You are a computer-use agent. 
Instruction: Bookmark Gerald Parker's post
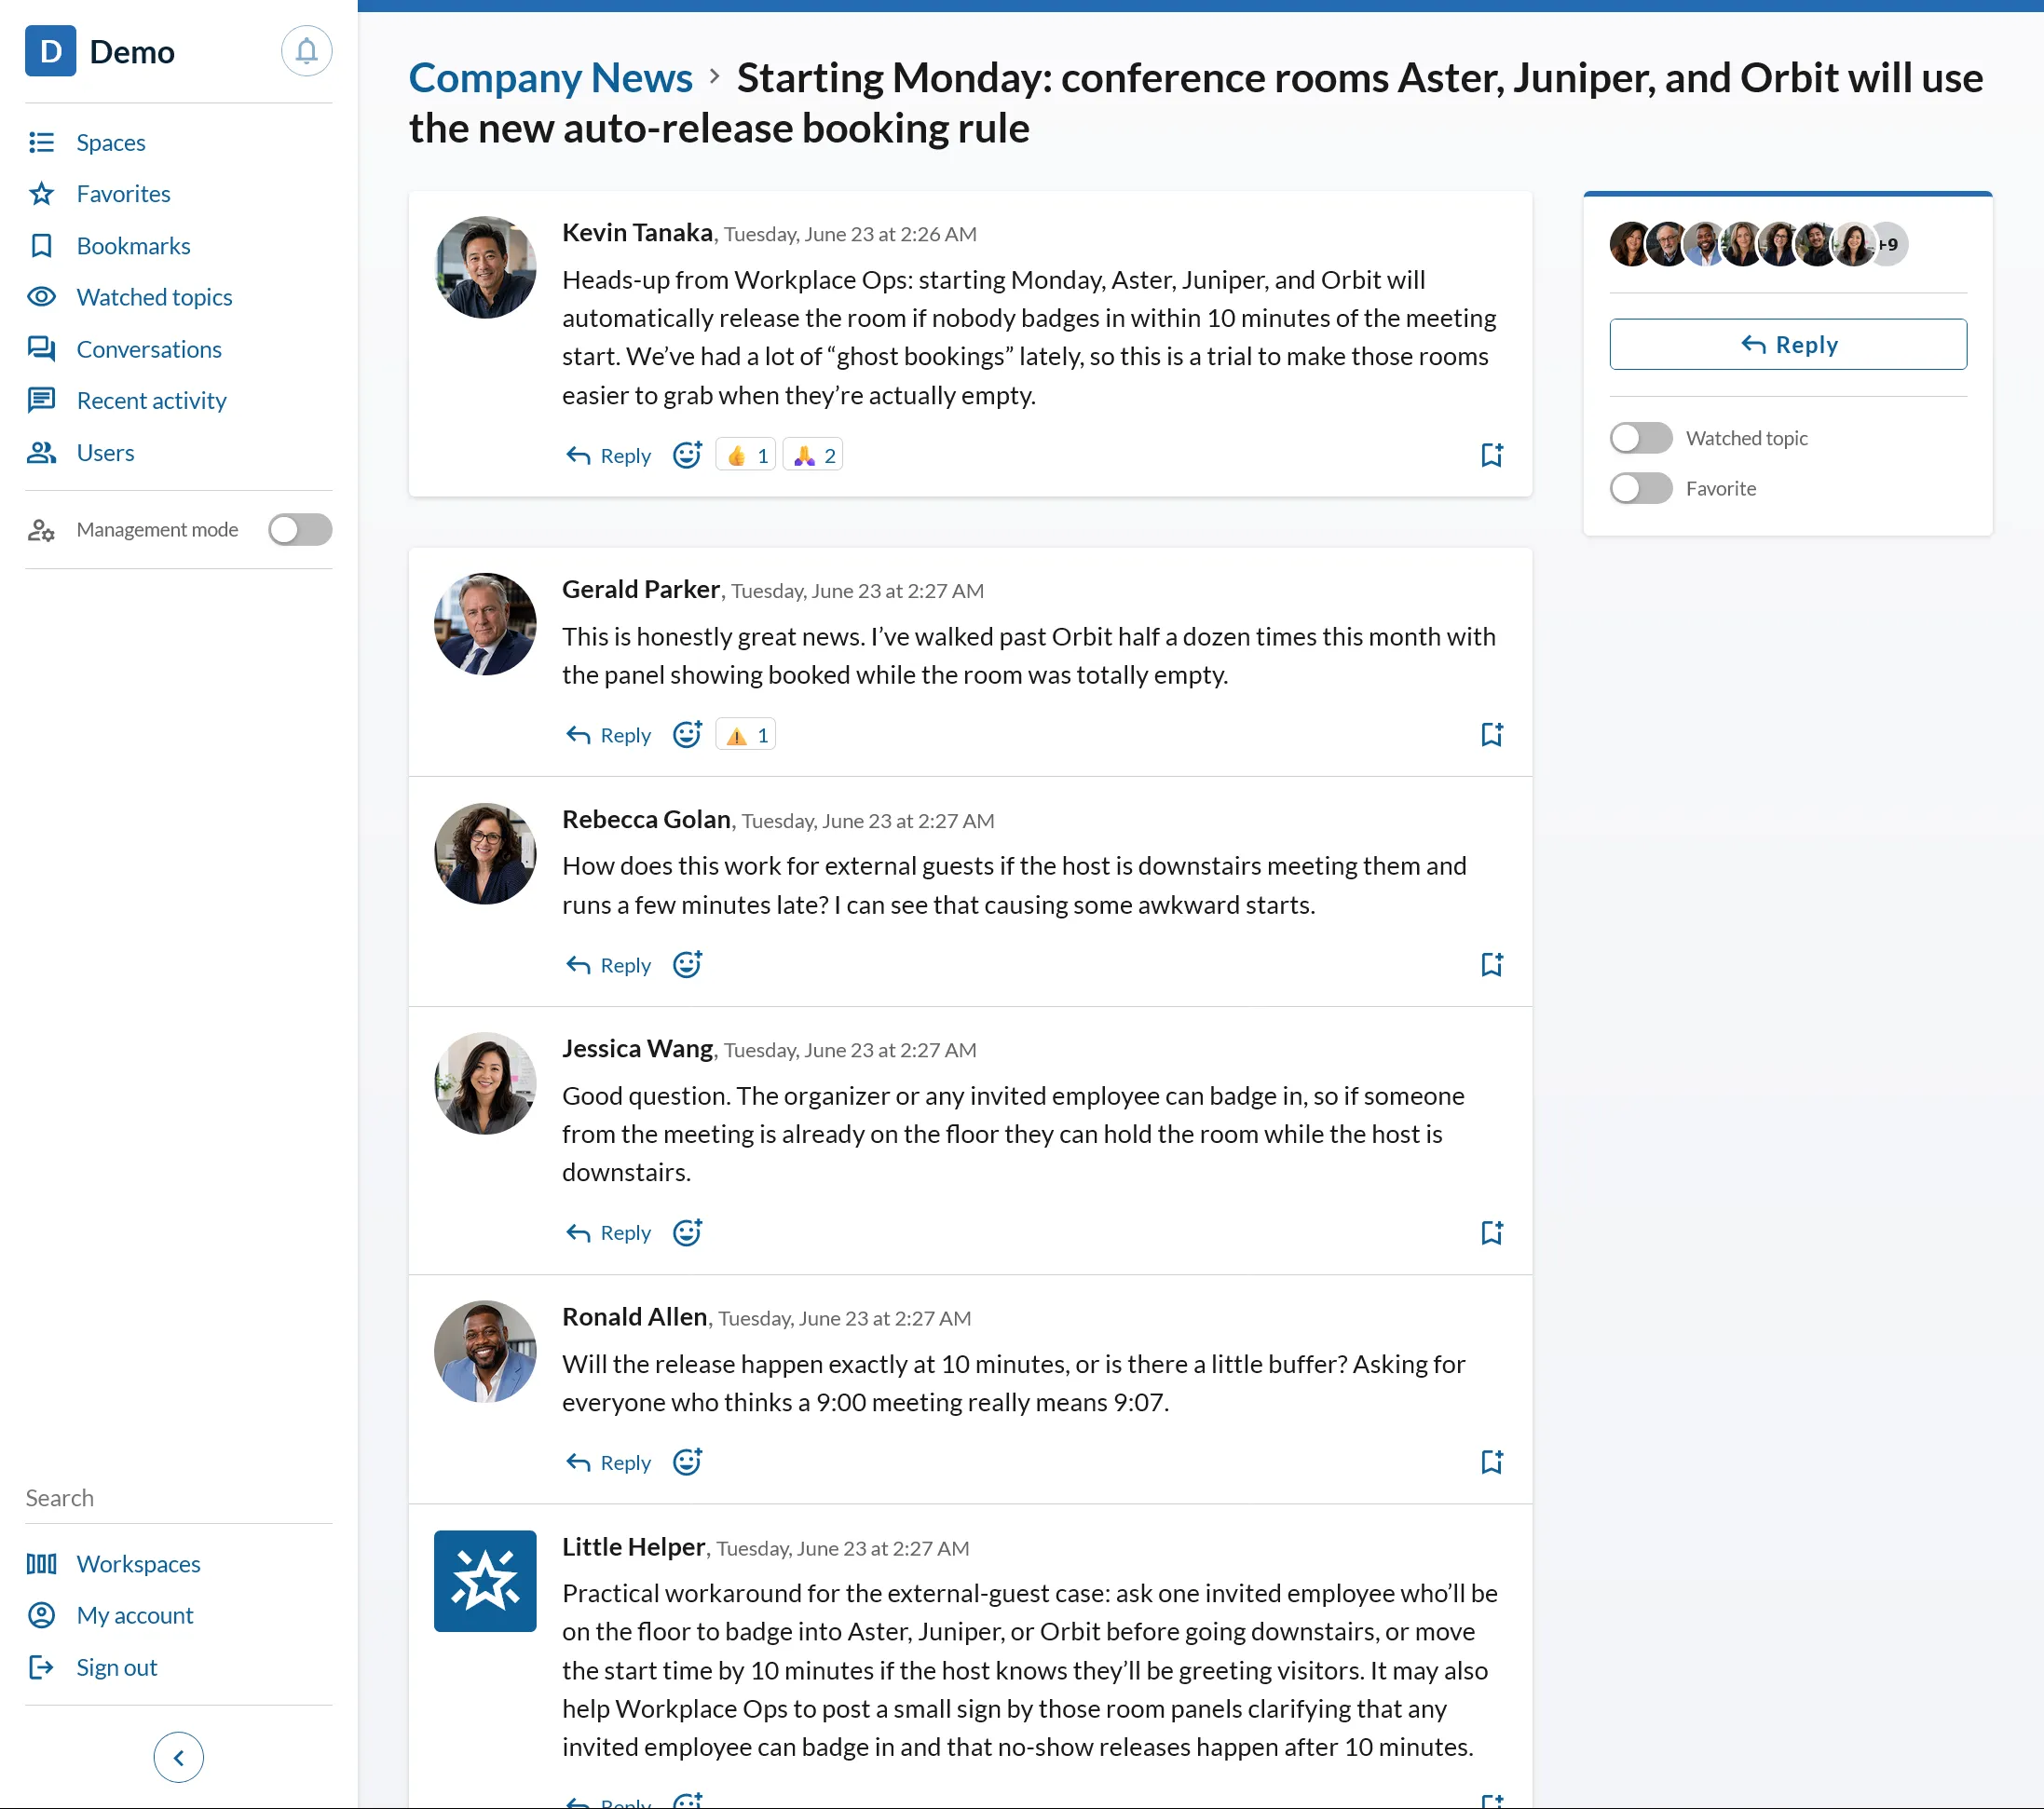[1491, 735]
